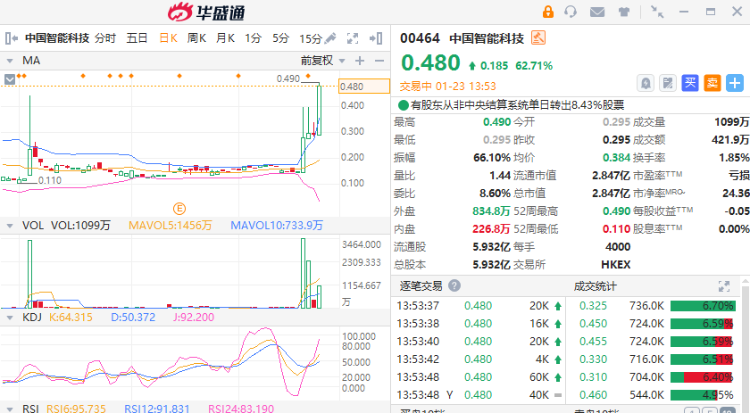This screenshot has width=750, height=413.
Task: Click the shrink window arrows icon
Action: click(657, 11)
